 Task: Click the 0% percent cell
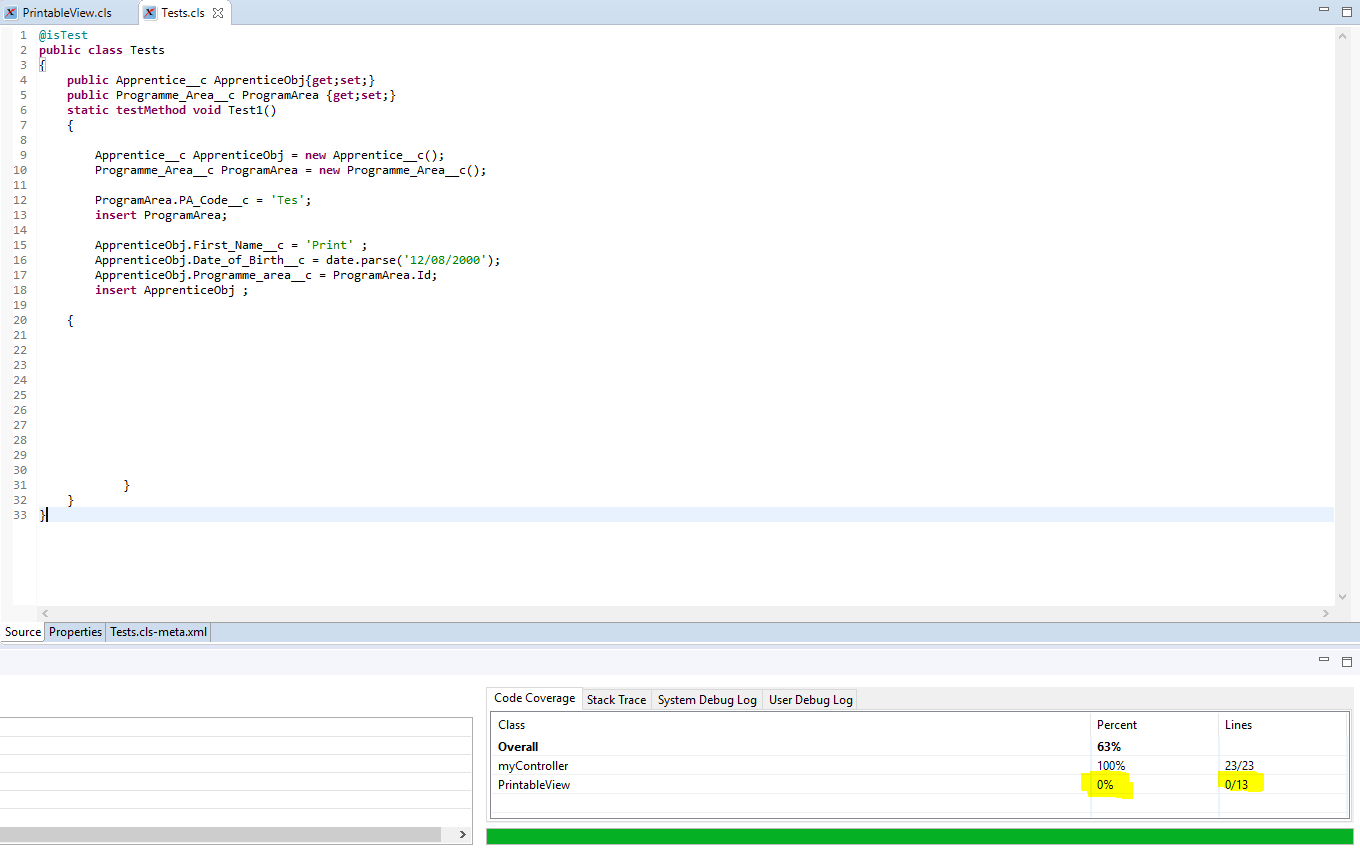click(x=1105, y=785)
